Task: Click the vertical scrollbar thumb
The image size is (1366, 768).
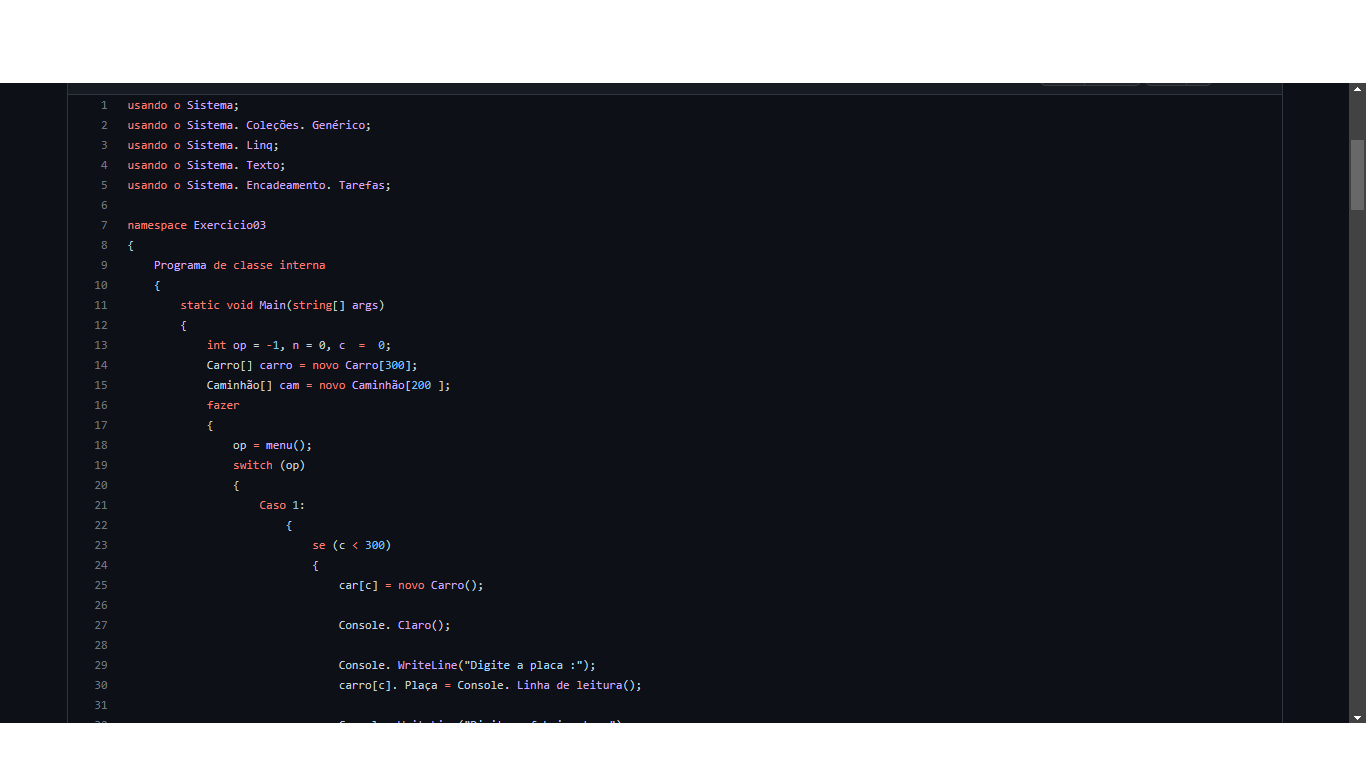Action: (1357, 174)
